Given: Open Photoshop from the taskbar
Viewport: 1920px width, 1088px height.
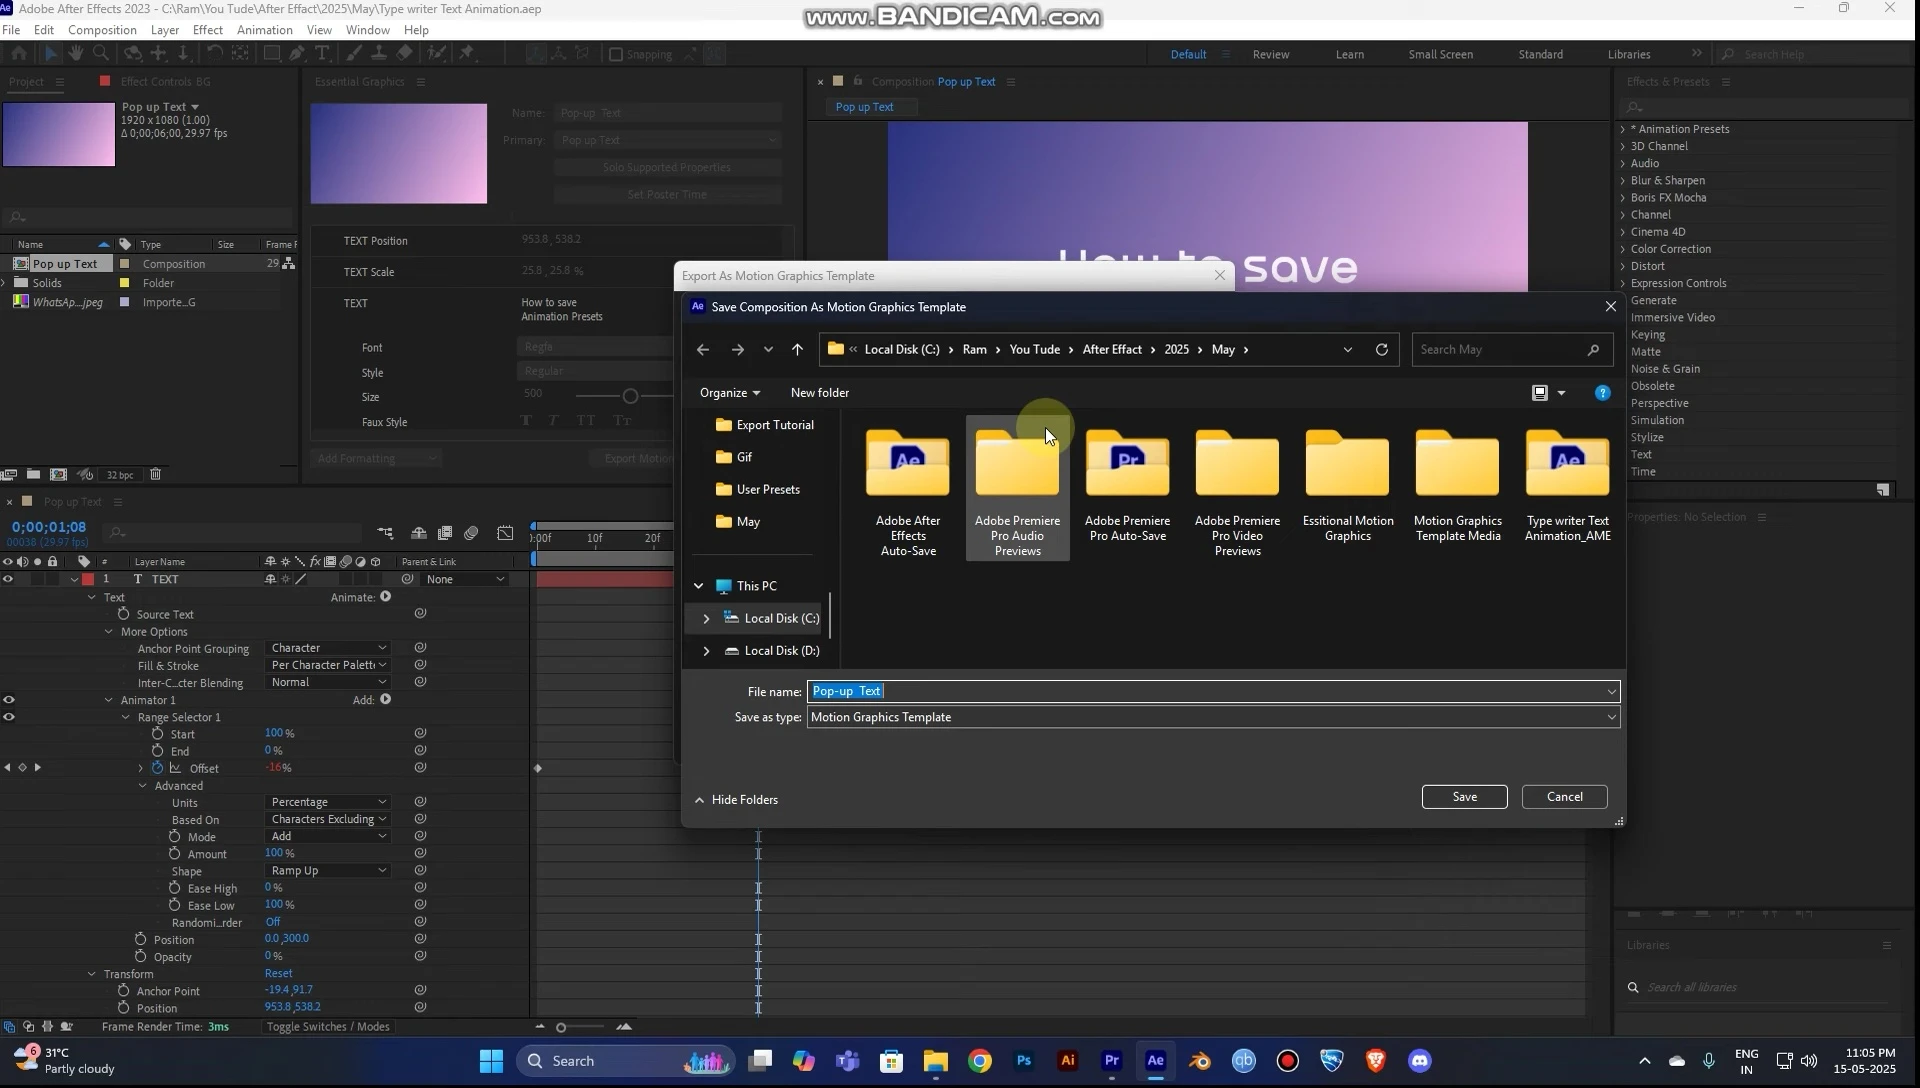Looking at the screenshot, I should click(1023, 1061).
